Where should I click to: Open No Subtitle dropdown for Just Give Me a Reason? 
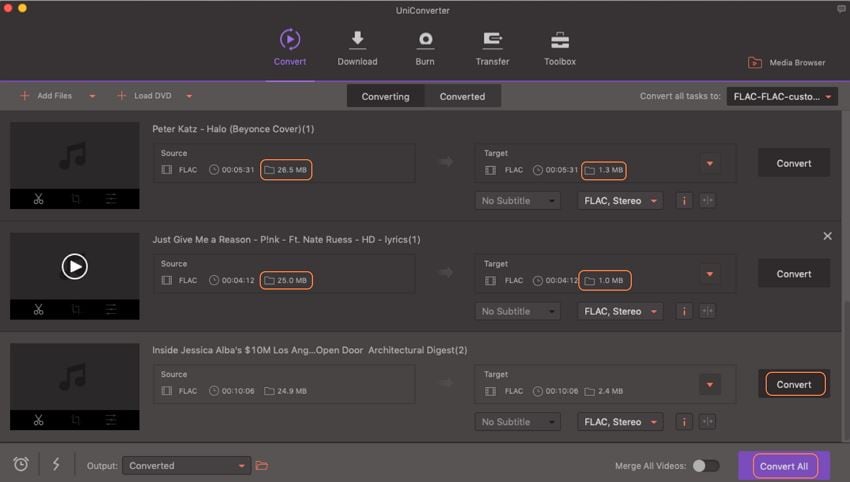point(518,311)
